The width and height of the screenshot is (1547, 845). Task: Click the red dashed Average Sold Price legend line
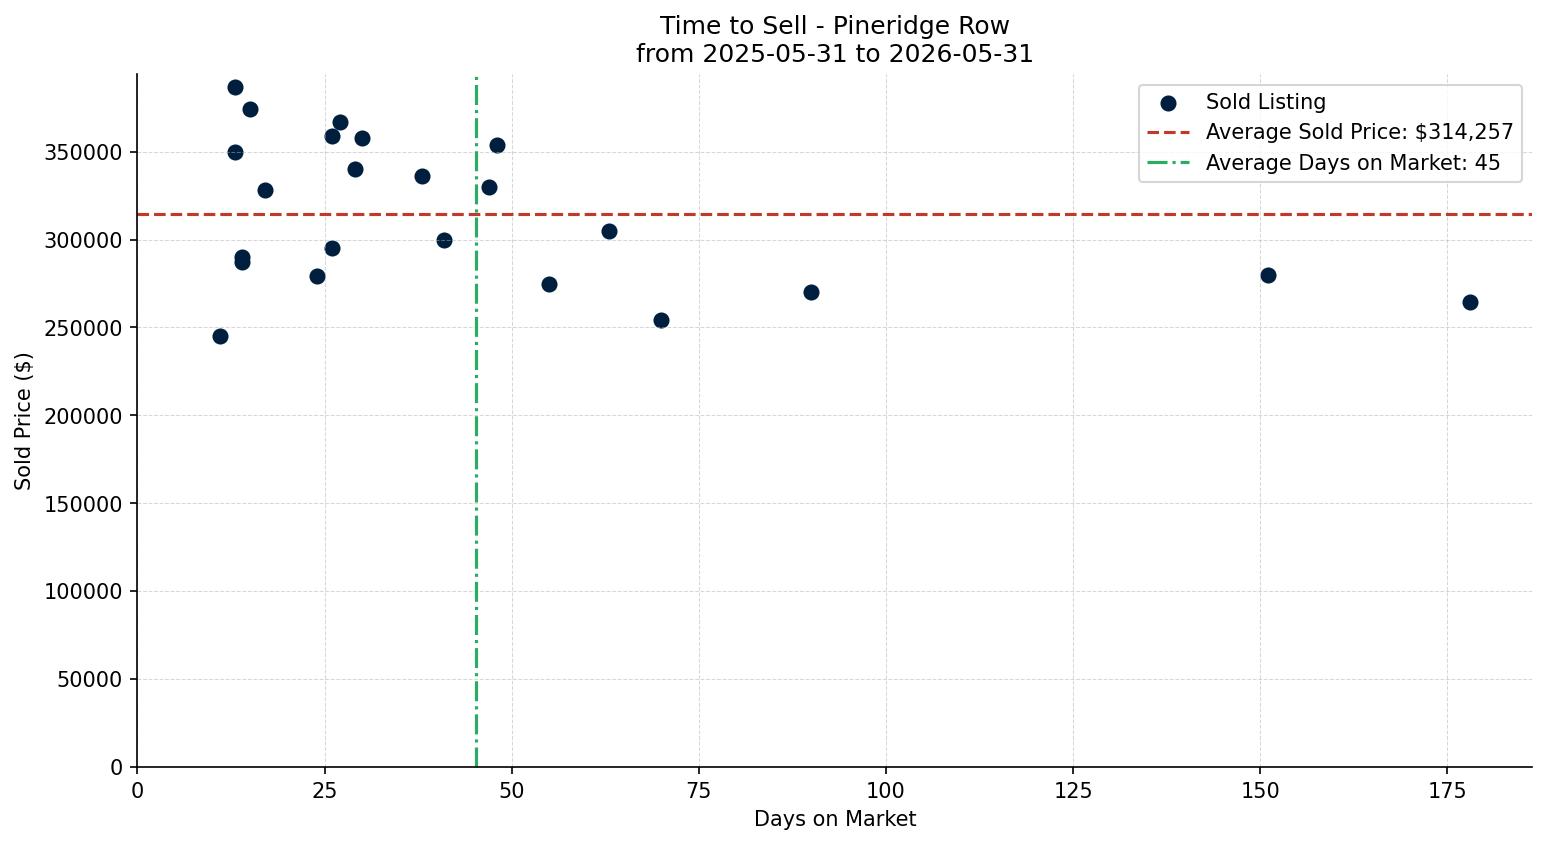coord(1168,132)
